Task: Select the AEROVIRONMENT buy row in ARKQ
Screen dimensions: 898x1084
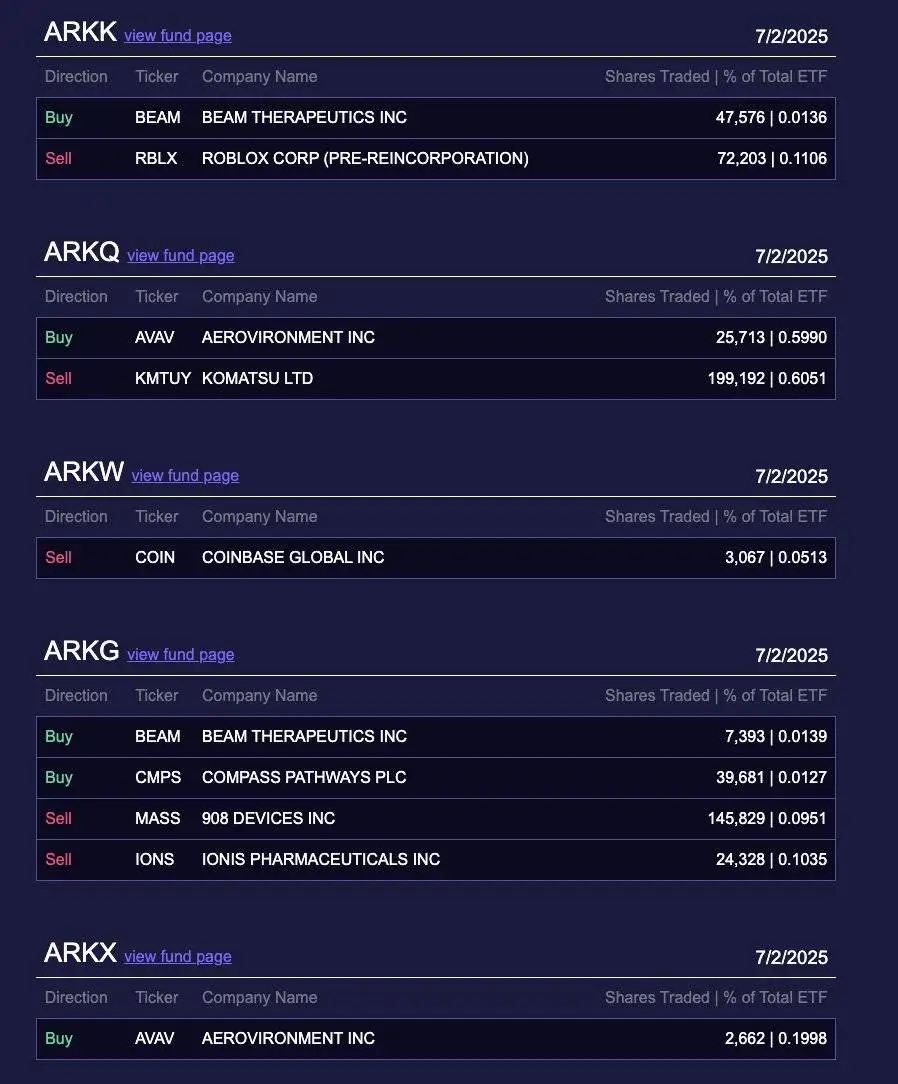Action: [x=436, y=337]
